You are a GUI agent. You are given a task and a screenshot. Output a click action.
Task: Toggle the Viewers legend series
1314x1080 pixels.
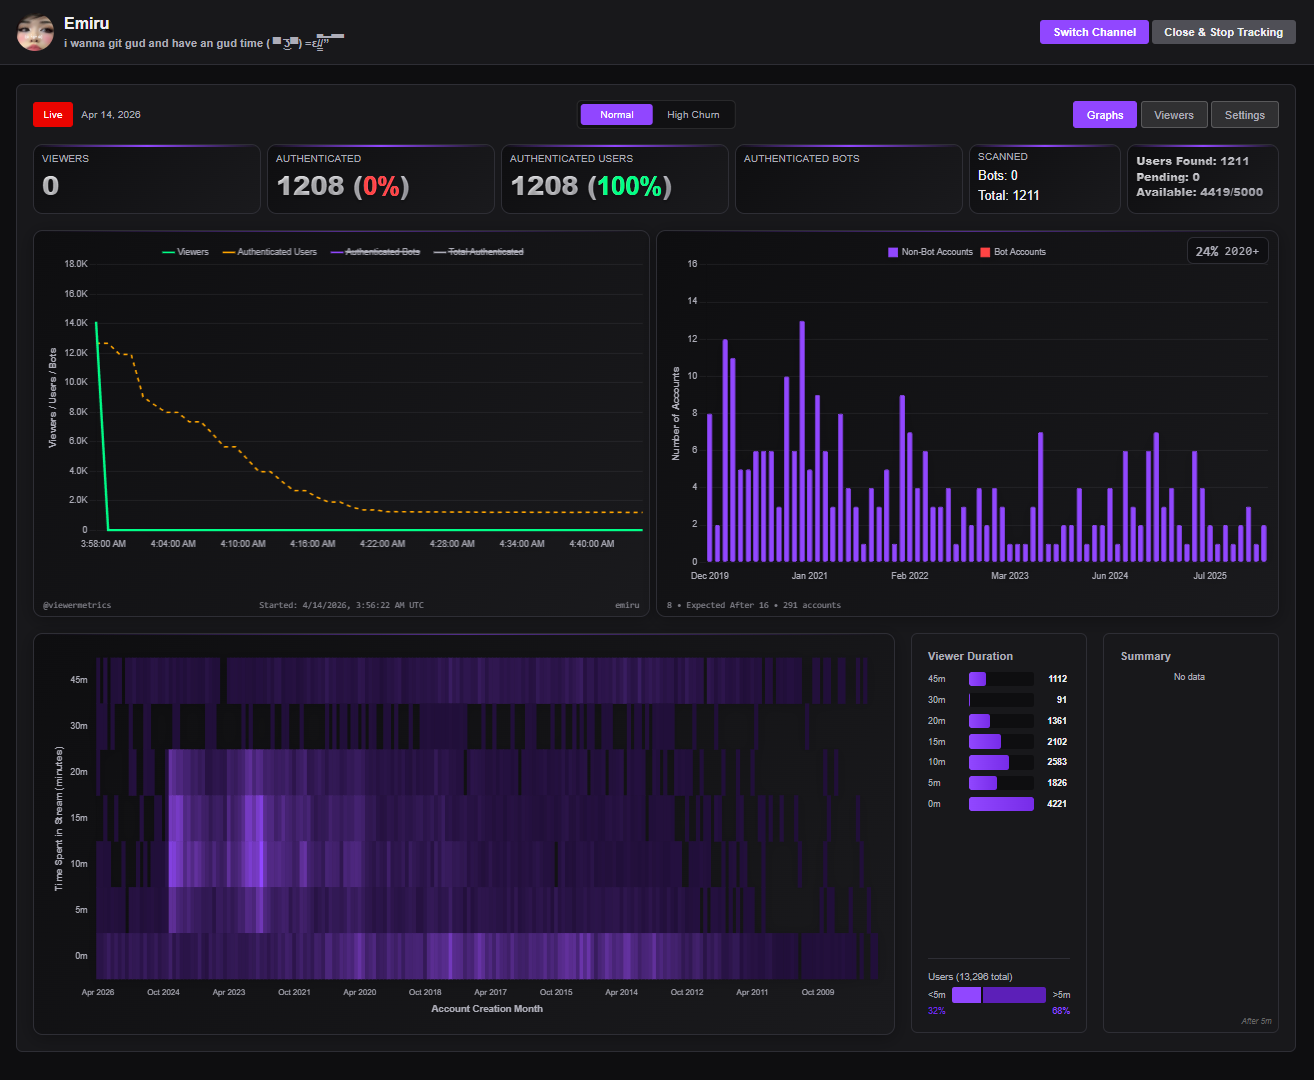tap(186, 252)
